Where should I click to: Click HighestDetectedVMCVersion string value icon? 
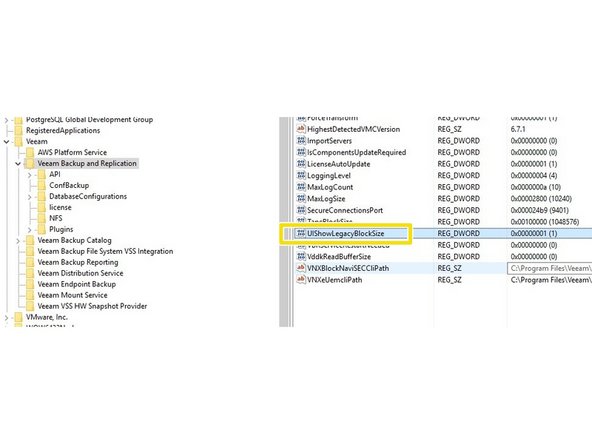pyautogui.click(x=301, y=129)
